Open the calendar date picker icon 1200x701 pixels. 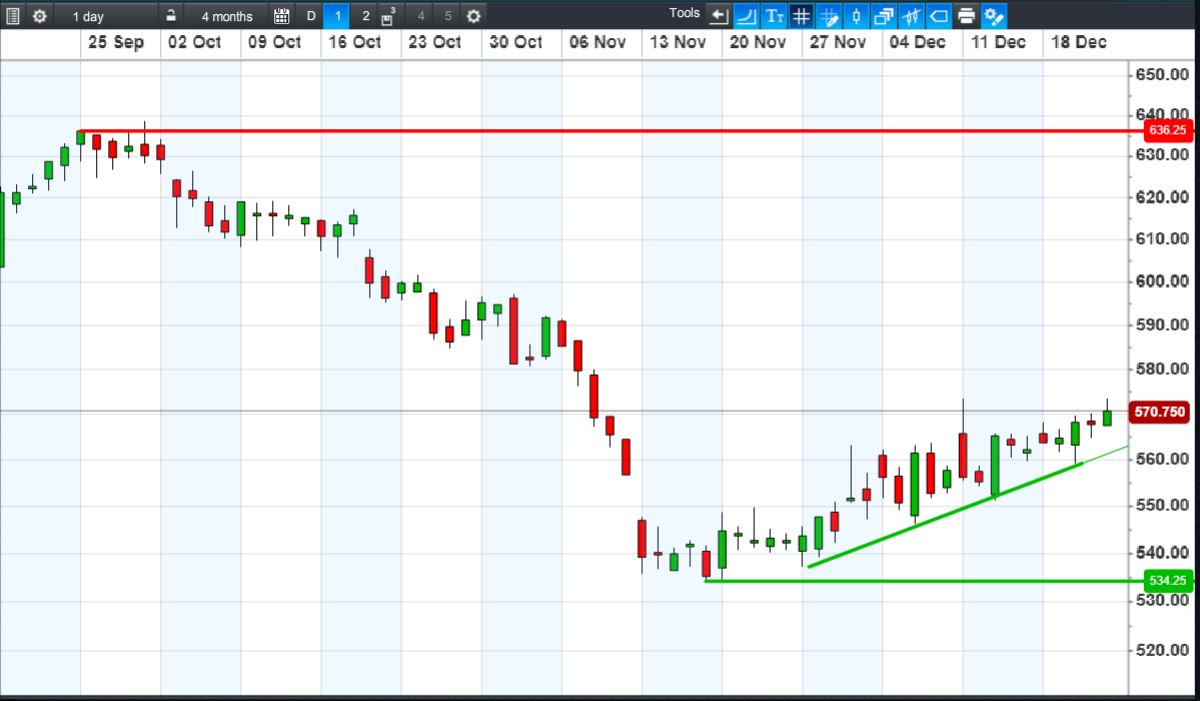tap(282, 16)
